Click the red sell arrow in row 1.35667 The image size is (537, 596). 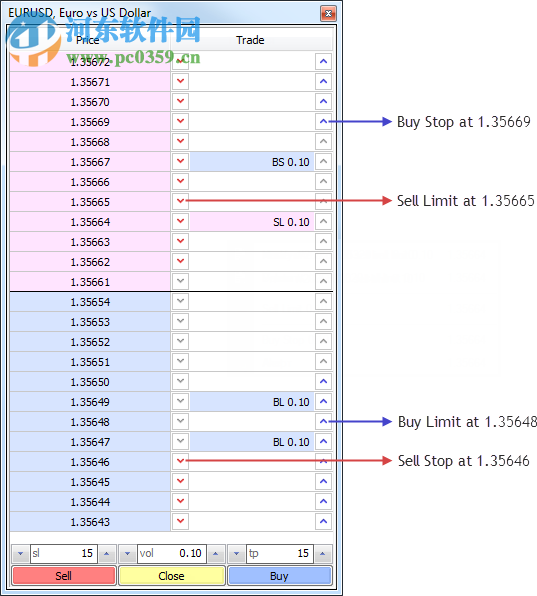[181, 162]
